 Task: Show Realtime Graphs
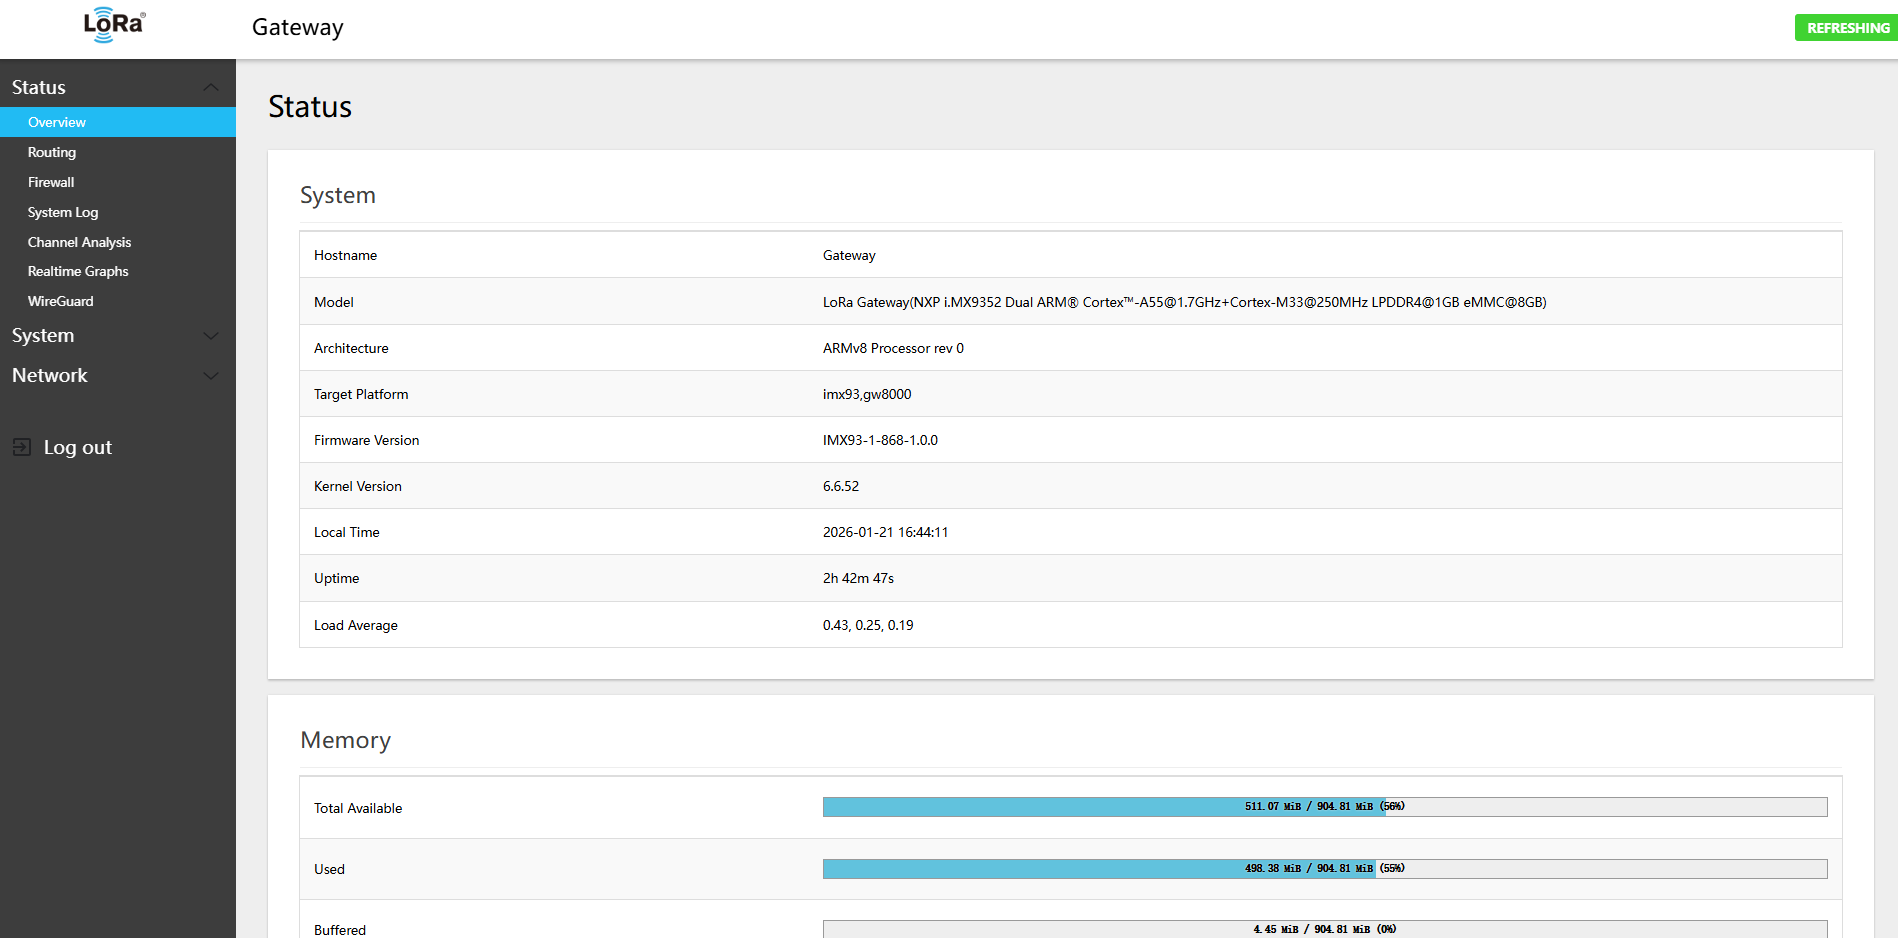click(78, 271)
